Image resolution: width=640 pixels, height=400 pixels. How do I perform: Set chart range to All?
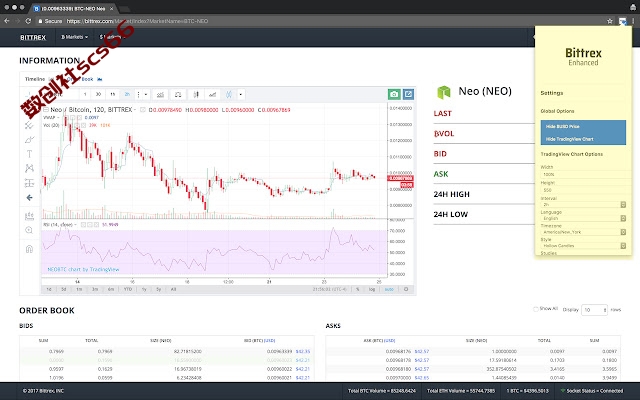173,289
